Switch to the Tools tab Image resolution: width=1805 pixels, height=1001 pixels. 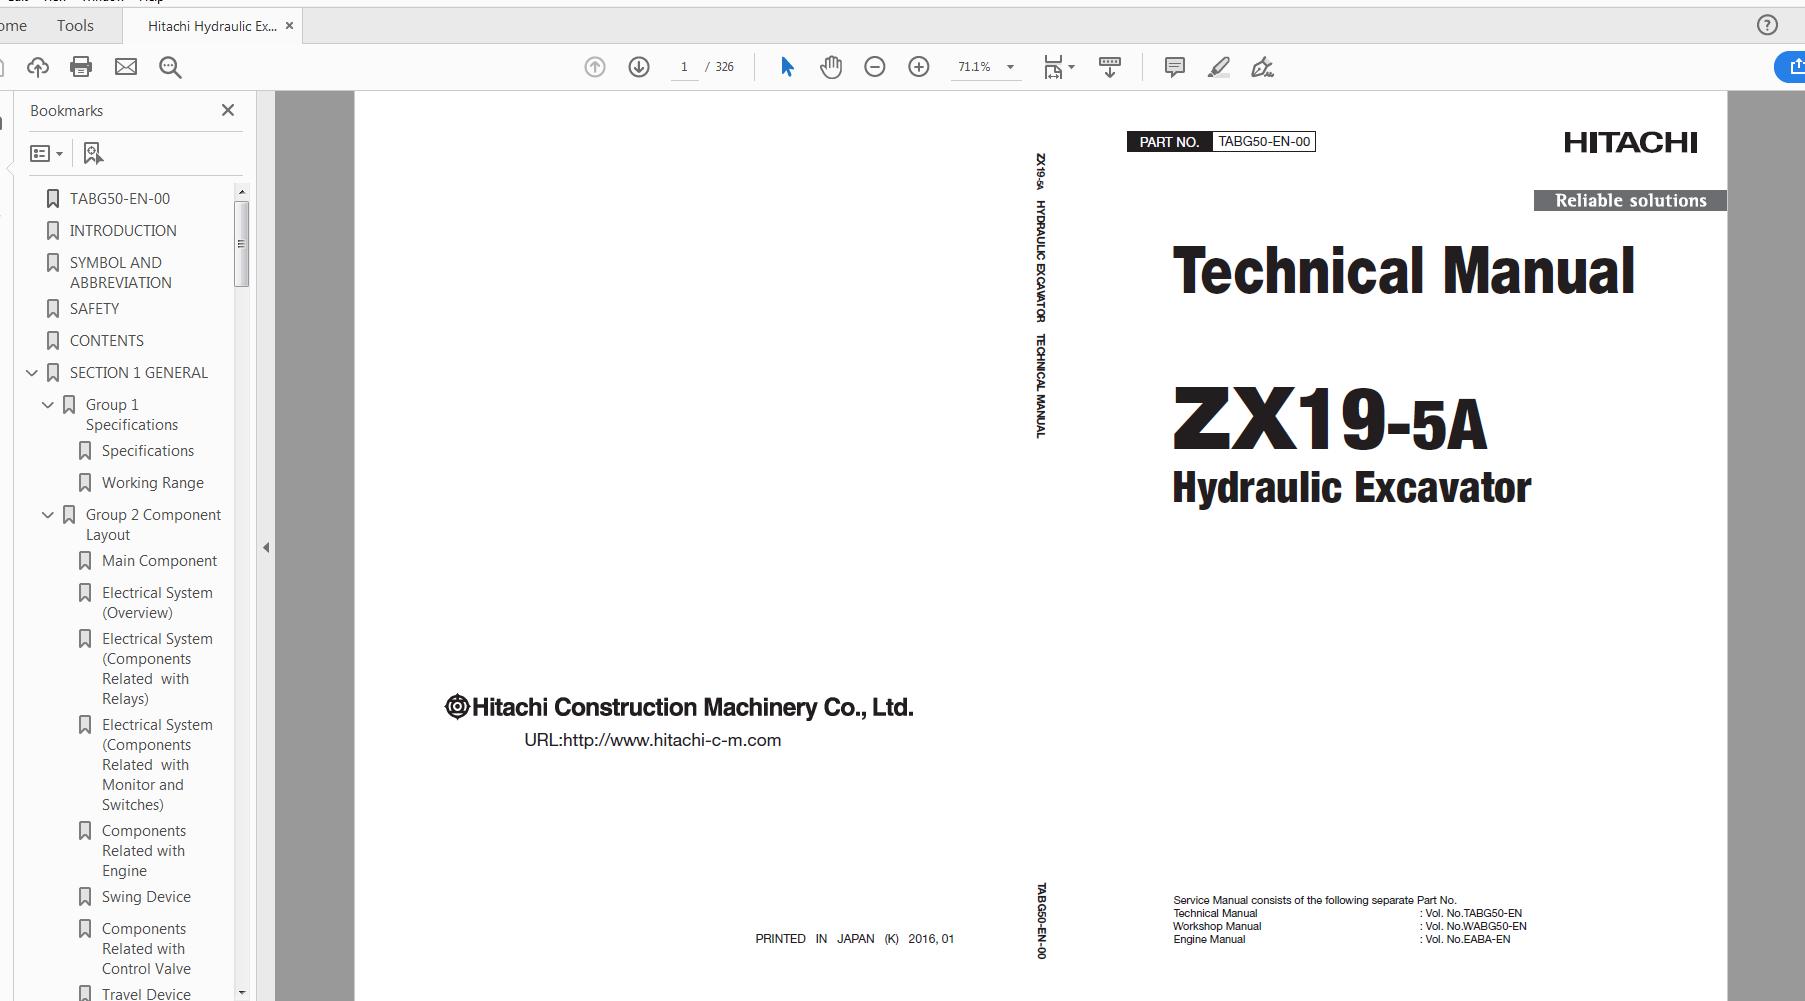pos(75,25)
